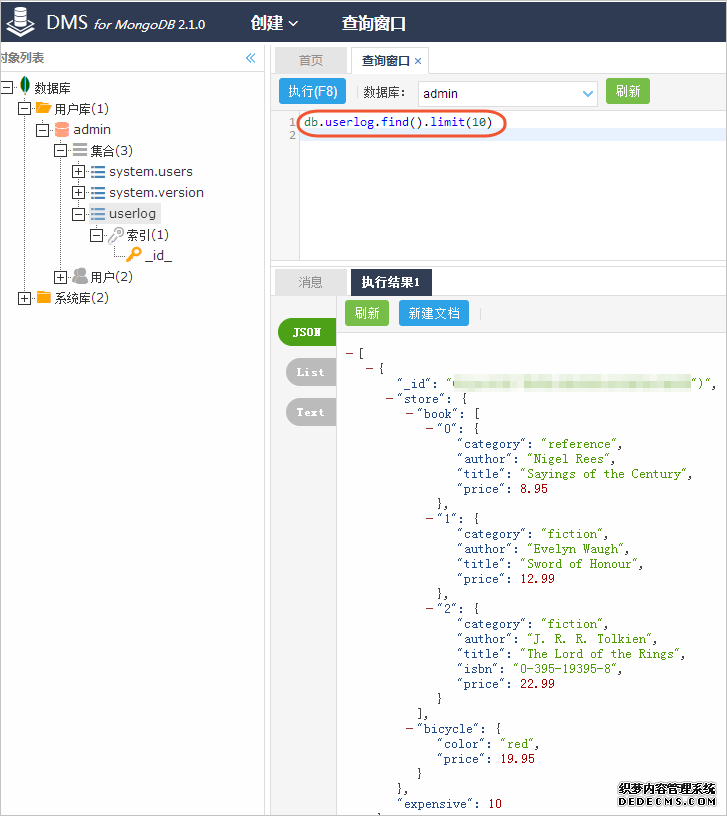Click the 新建文档 button

[433, 313]
